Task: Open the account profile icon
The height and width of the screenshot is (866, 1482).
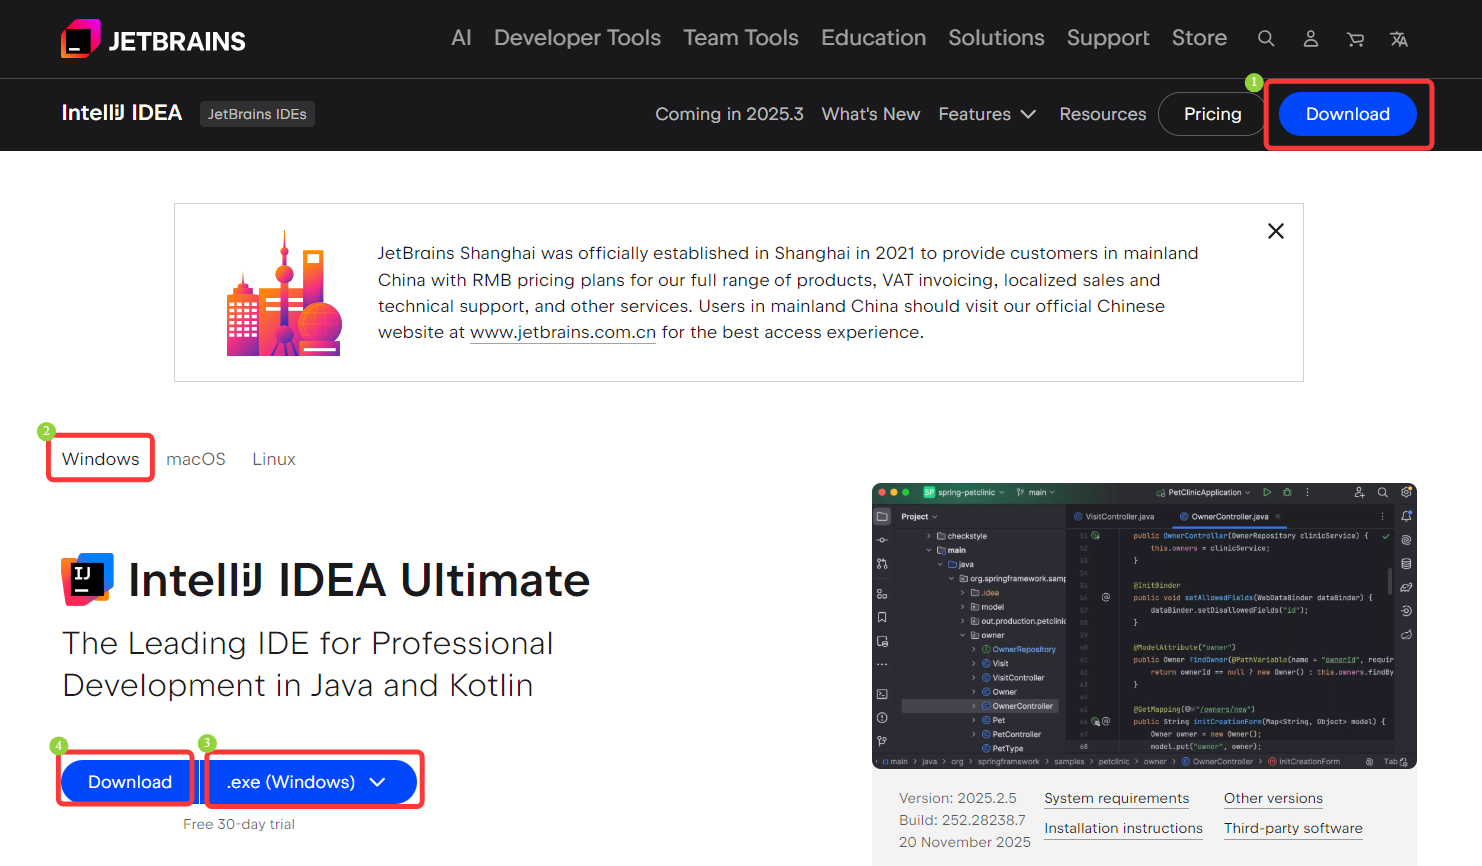Action: tap(1311, 39)
